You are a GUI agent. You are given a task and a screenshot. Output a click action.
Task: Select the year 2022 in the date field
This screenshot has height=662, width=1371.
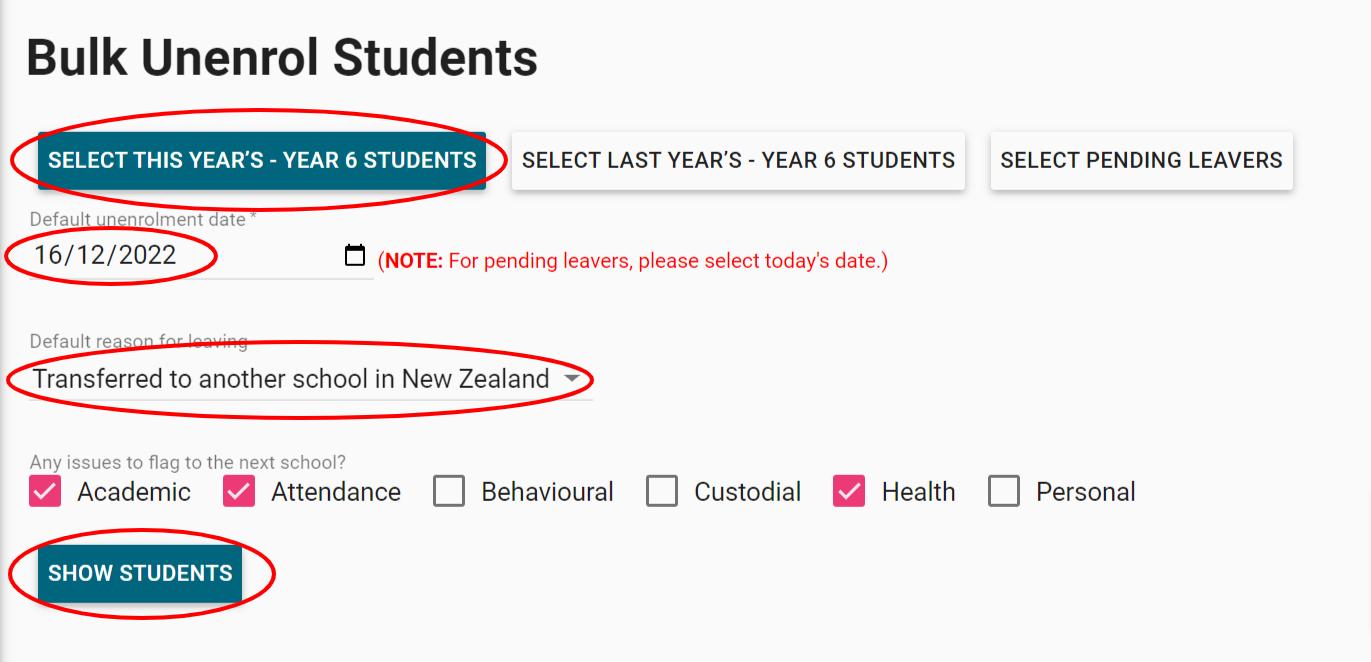click(150, 255)
